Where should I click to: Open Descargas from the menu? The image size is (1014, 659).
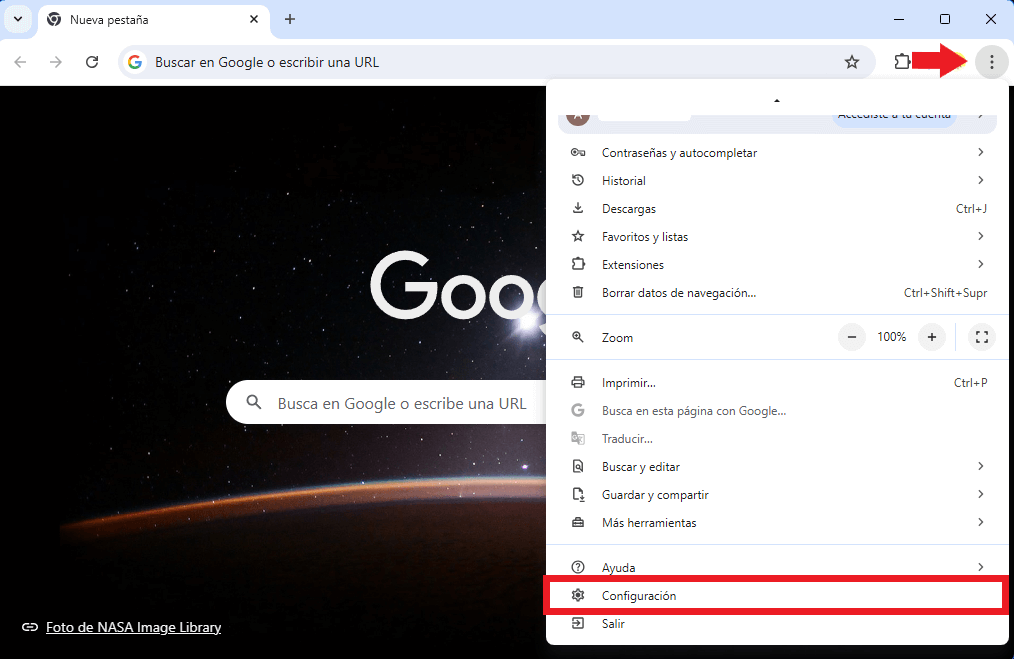tap(777, 208)
